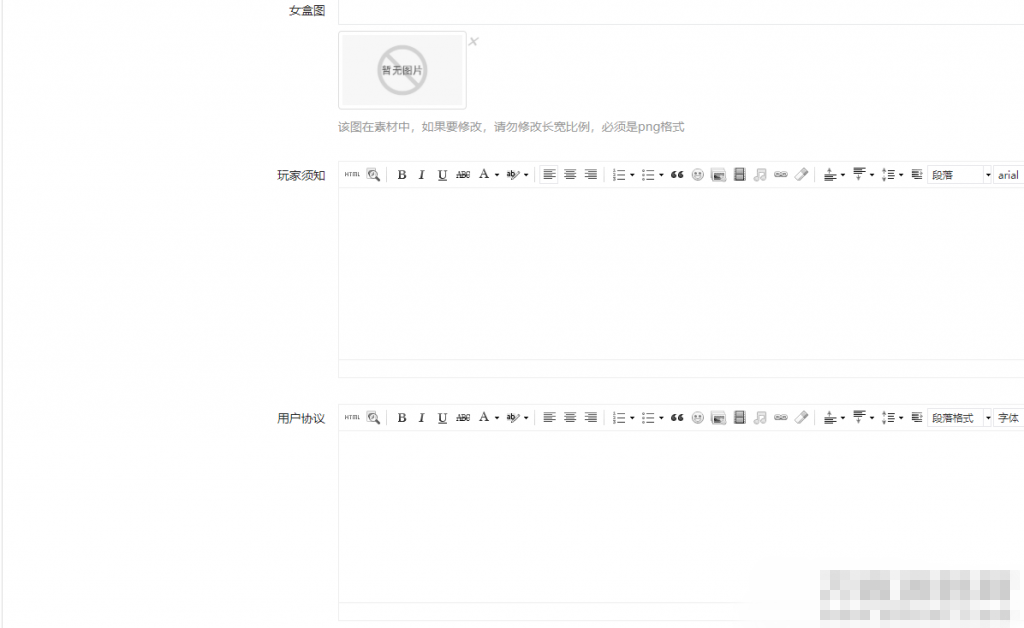Toggle italic in 用户协议 editor
This screenshot has width=1024, height=628.
pos(422,417)
